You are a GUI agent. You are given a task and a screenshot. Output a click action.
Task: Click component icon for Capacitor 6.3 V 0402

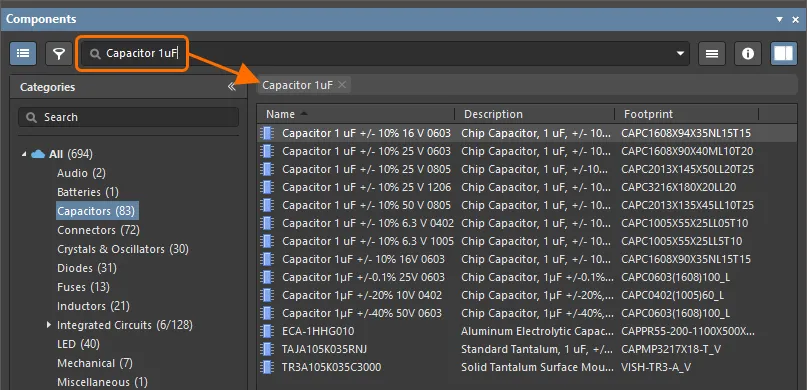[x=267, y=223]
